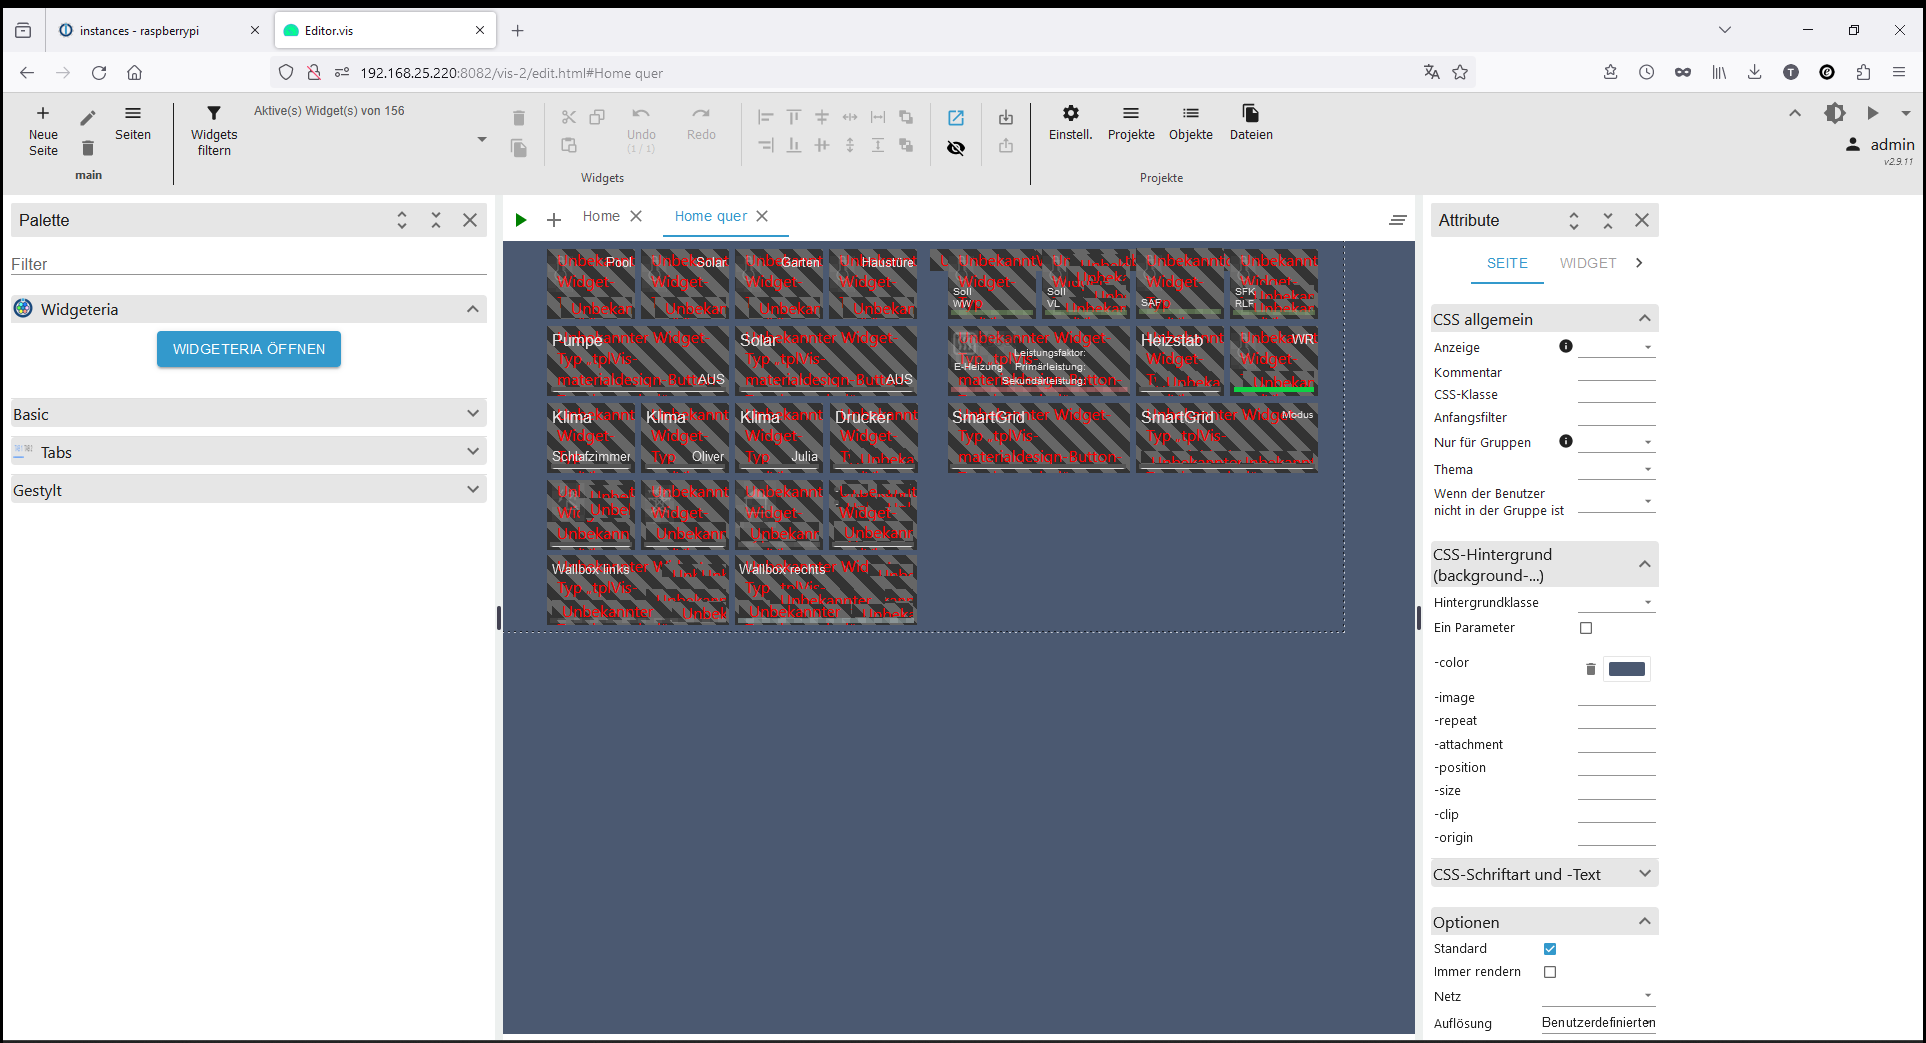Toggle dark/light theme brightness icon
Image resolution: width=1926 pixels, height=1043 pixels.
1835,113
